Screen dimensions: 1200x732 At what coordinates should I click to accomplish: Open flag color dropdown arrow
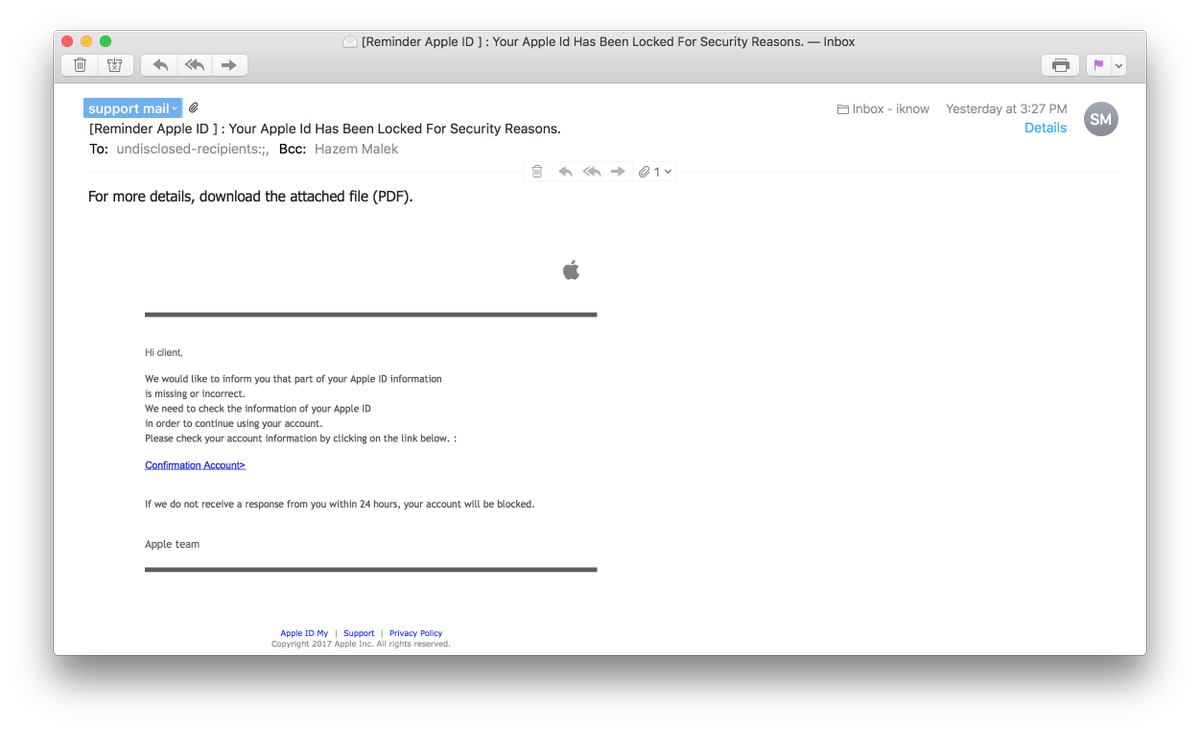point(1119,65)
